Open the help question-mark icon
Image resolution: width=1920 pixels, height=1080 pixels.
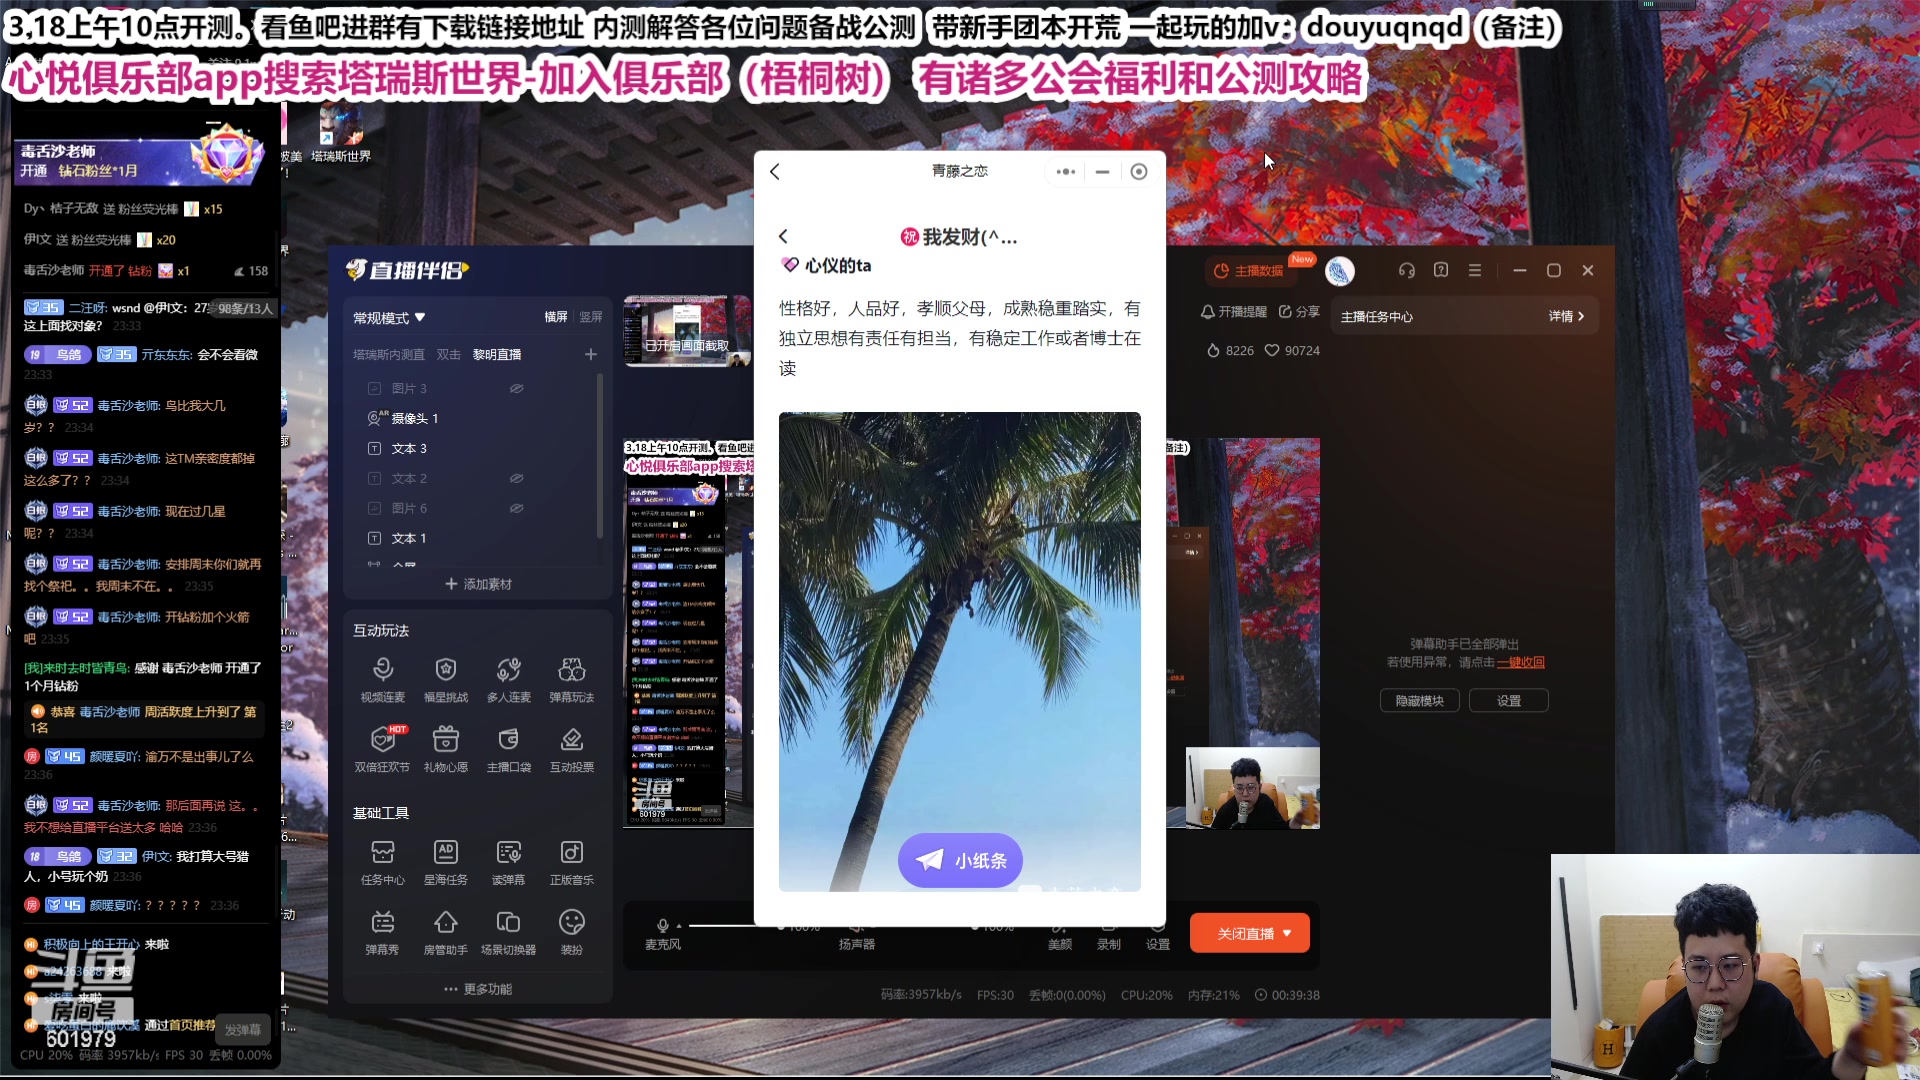1440,270
